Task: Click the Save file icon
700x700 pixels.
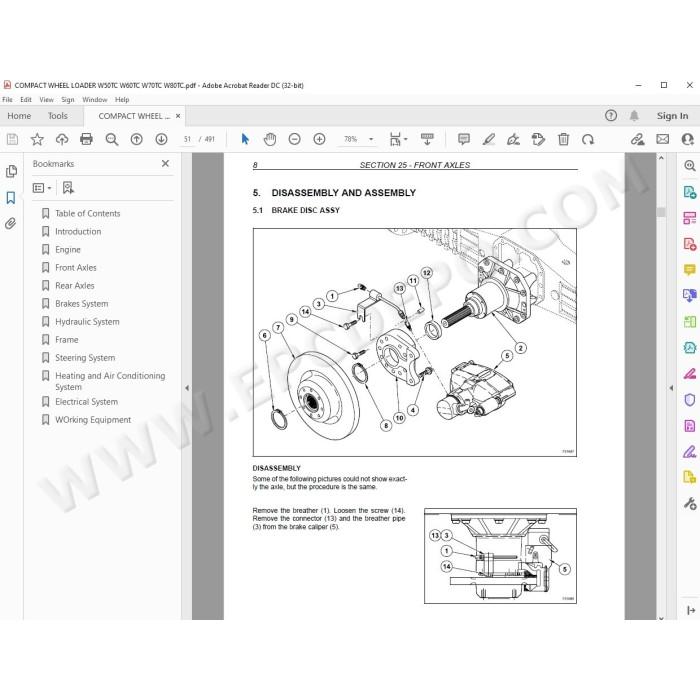Action: [x=12, y=139]
